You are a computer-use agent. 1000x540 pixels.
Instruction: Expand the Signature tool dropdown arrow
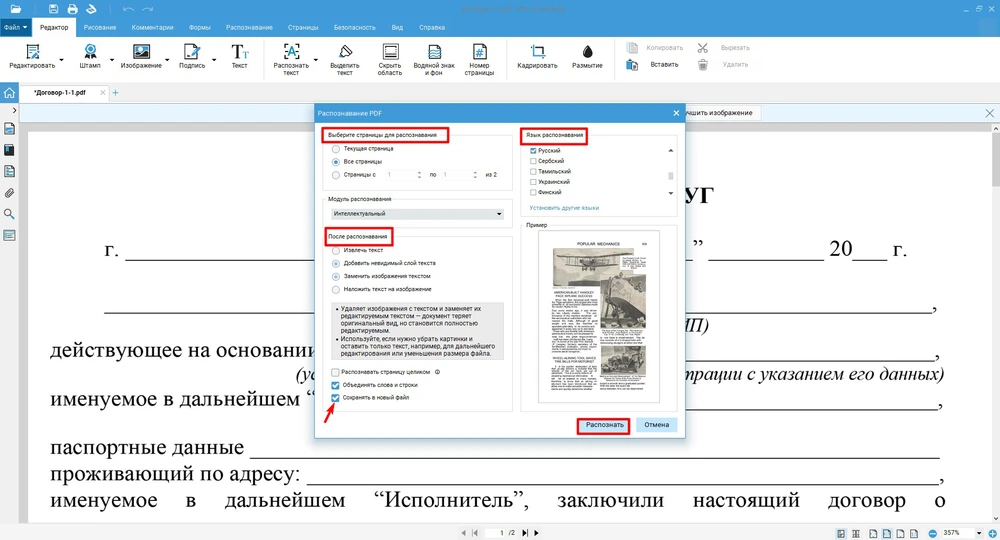click(213, 59)
